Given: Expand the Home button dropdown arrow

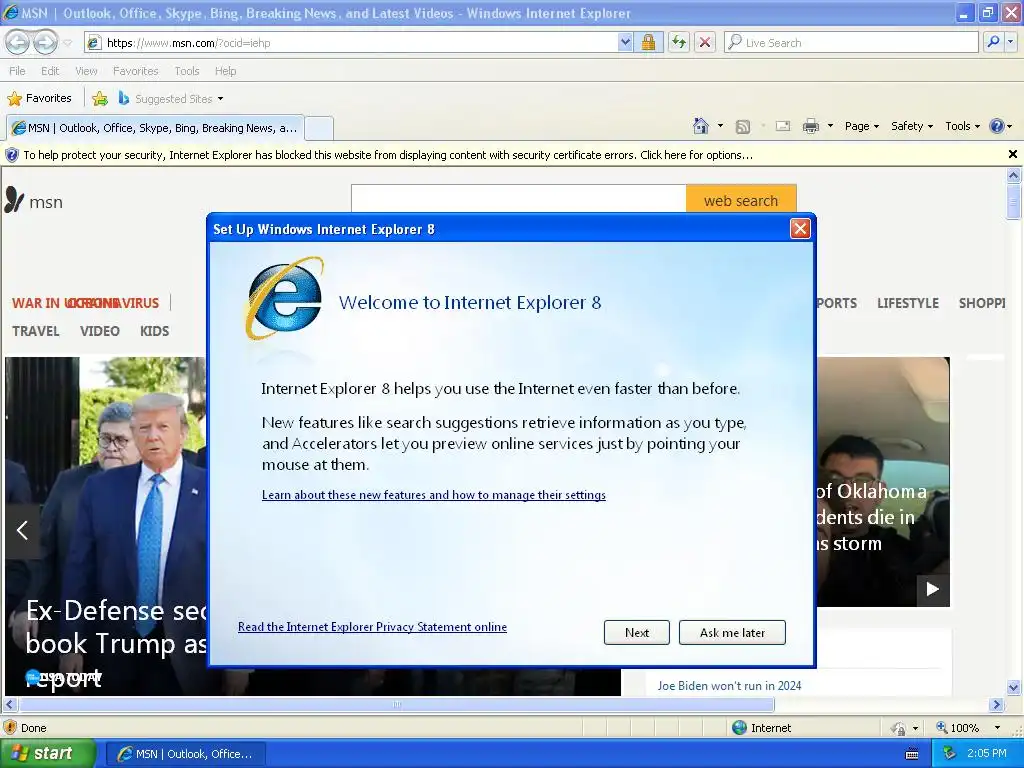Looking at the screenshot, I should coord(720,126).
